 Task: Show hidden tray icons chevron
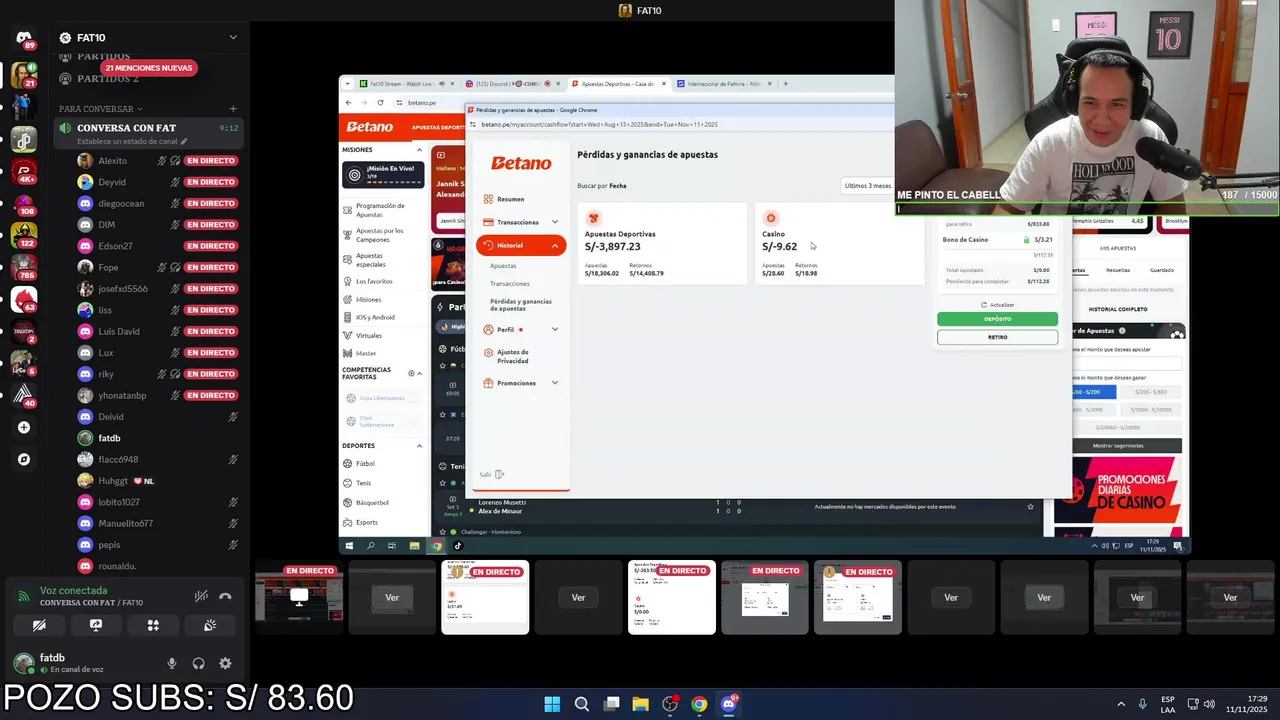[x=1120, y=704]
